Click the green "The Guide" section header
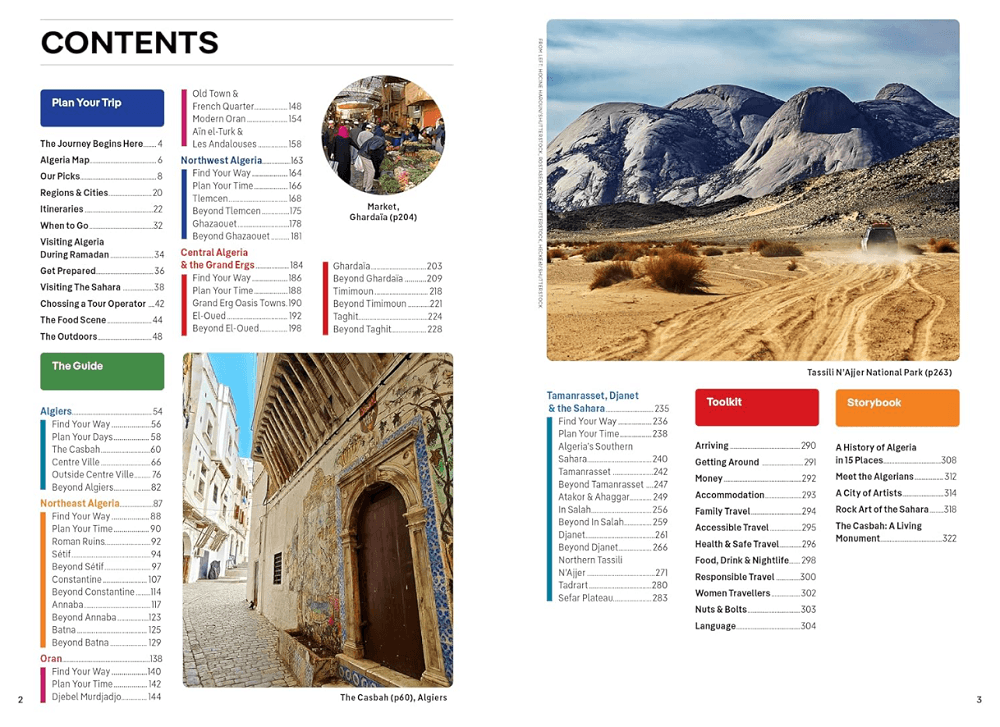The image size is (1000, 727). (102, 371)
